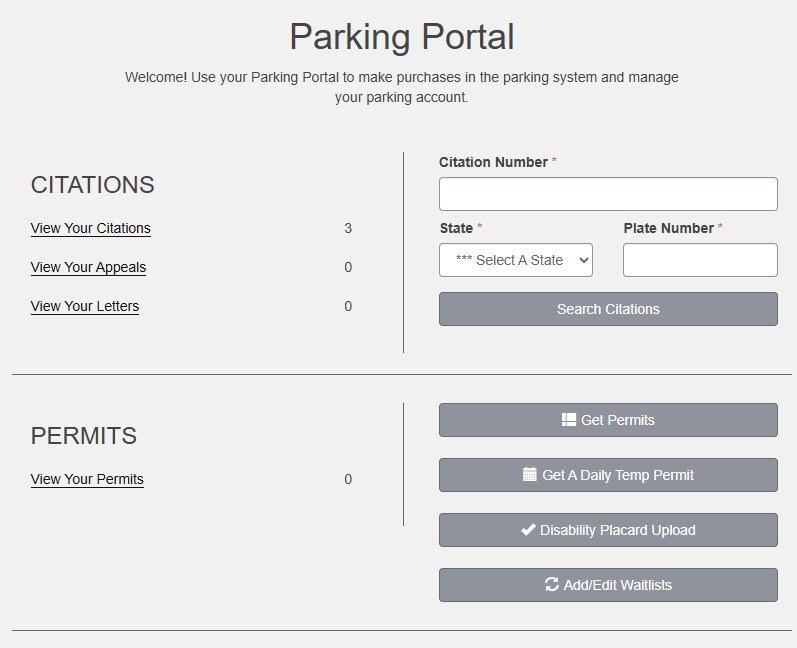Click the State field label
The width and height of the screenshot is (797, 648).
456,228
